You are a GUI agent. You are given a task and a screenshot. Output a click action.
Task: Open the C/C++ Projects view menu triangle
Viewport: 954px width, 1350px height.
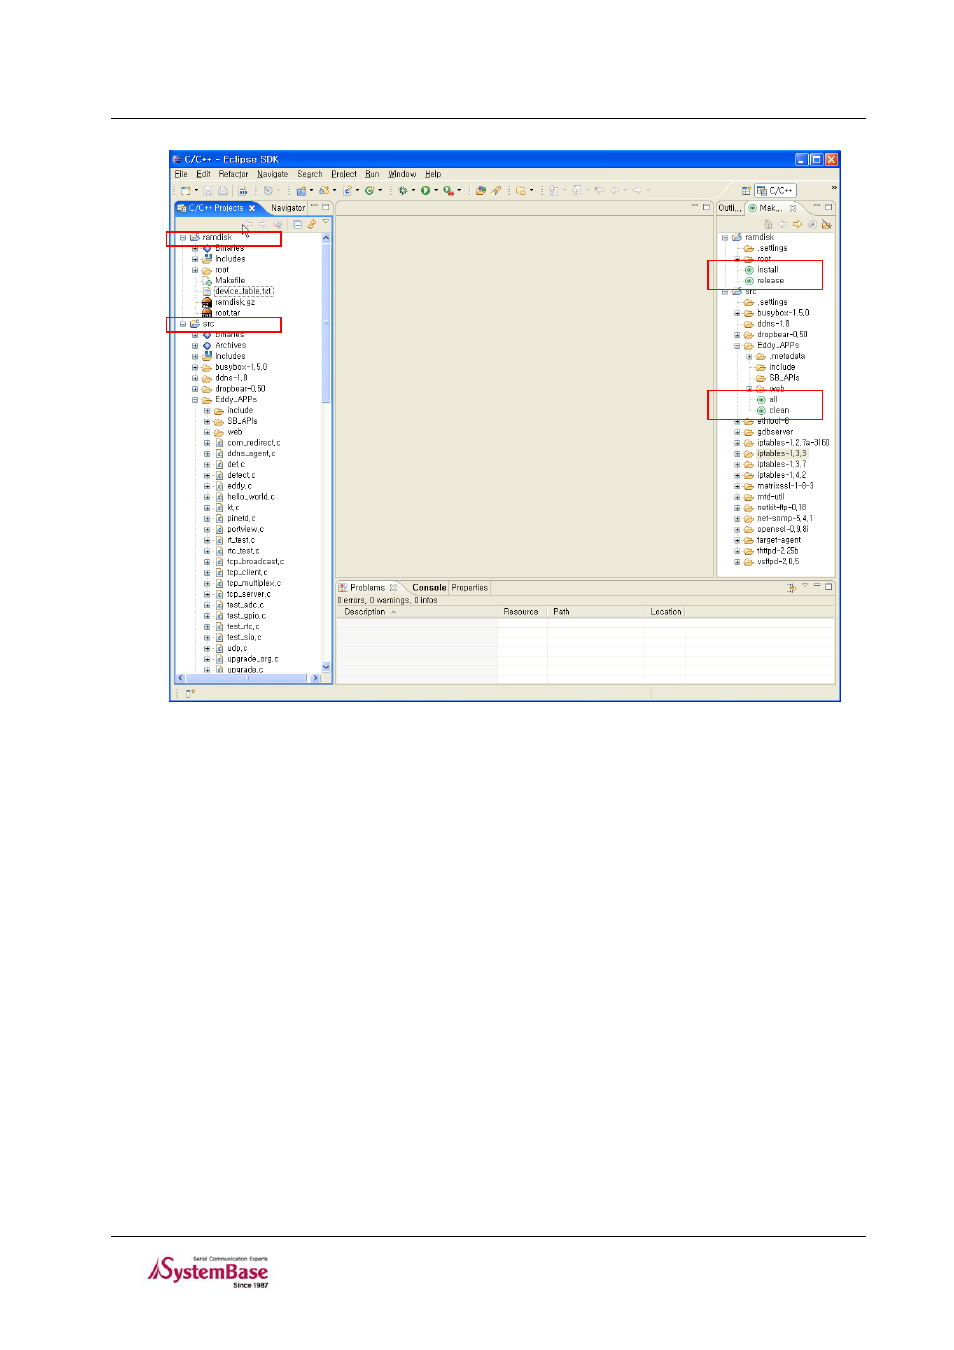tap(326, 221)
